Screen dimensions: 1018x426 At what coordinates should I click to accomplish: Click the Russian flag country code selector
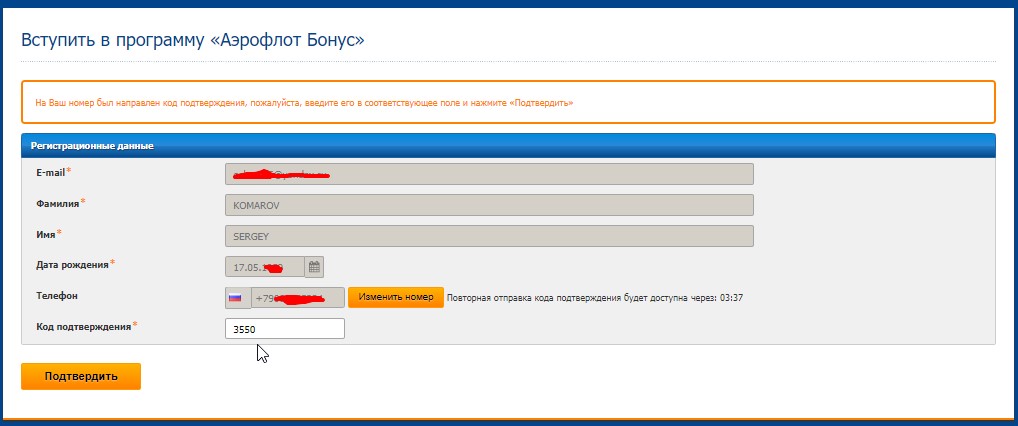coord(237,298)
